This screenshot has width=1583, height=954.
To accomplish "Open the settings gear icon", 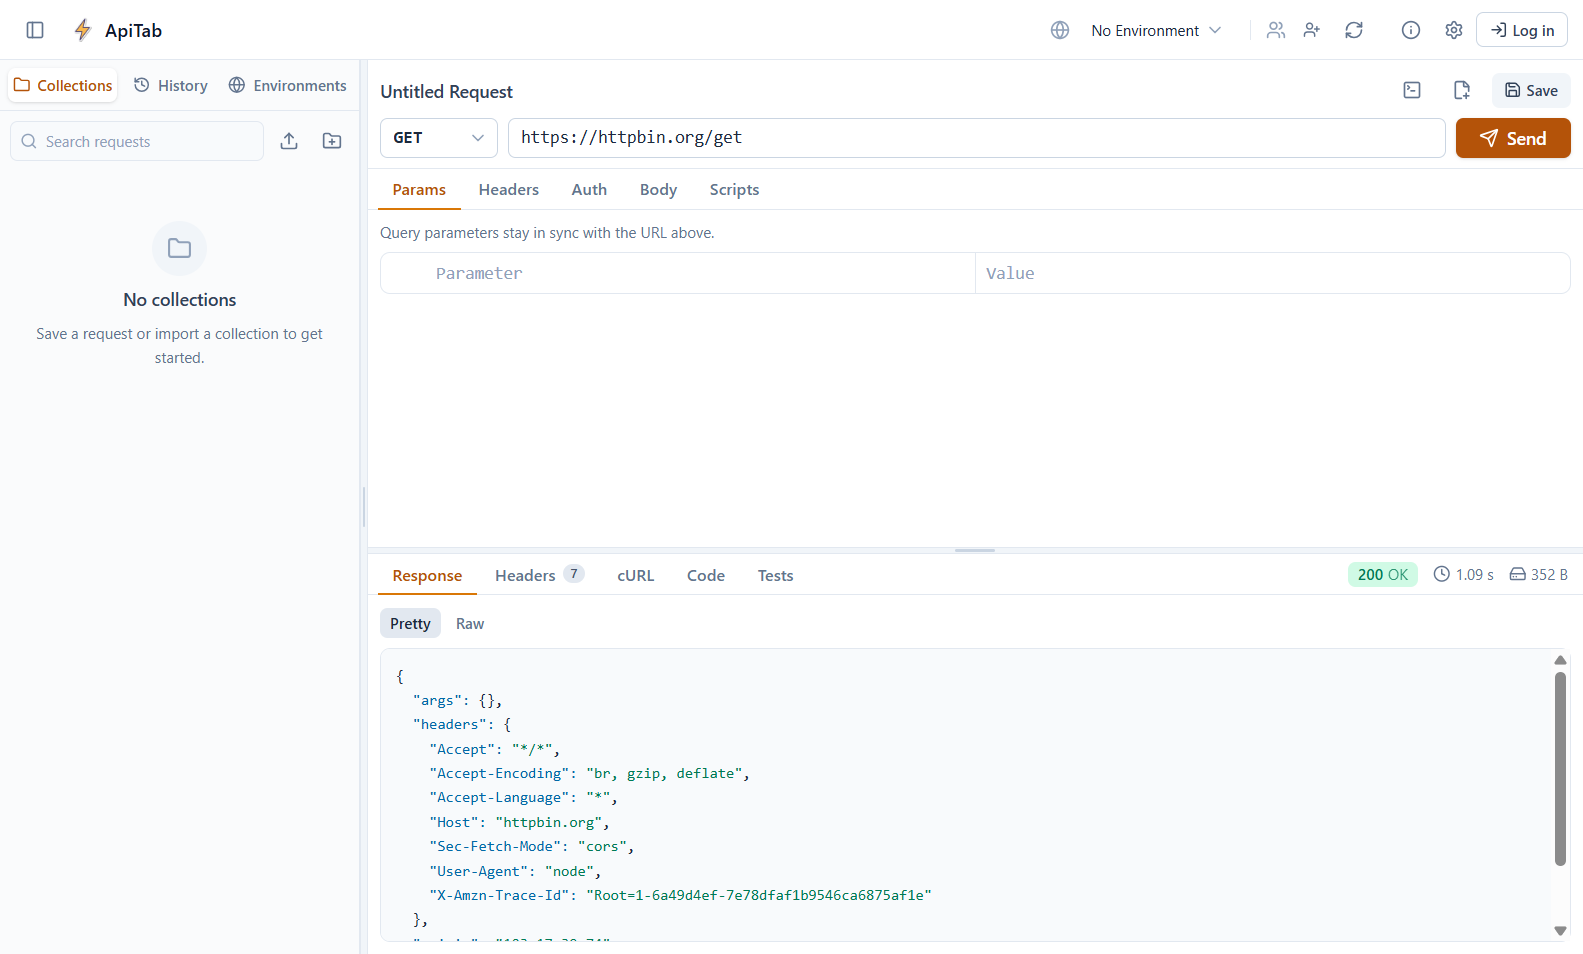I will click(x=1454, y=30).
